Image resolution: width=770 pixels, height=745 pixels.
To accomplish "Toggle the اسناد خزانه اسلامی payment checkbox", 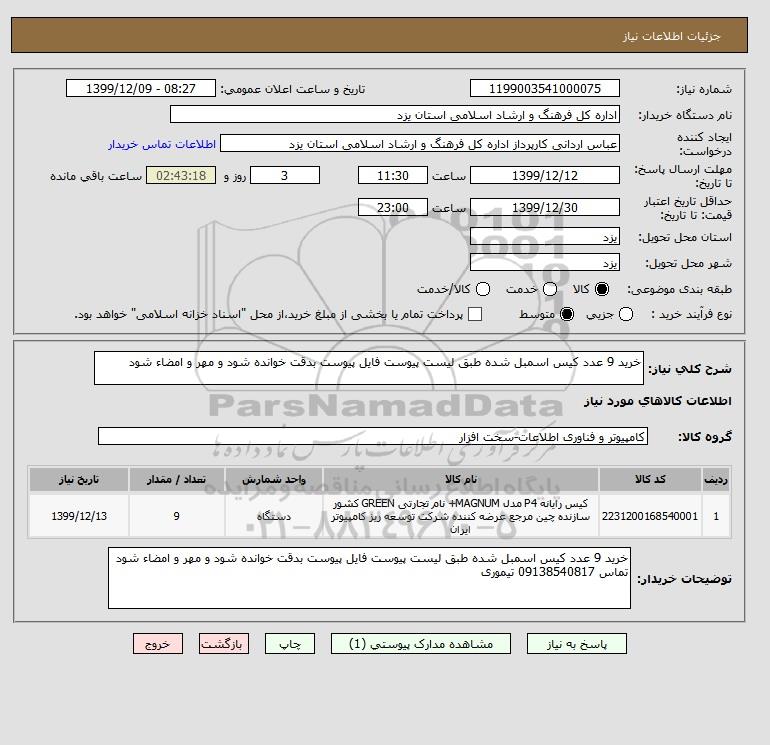I will (475, 314).
